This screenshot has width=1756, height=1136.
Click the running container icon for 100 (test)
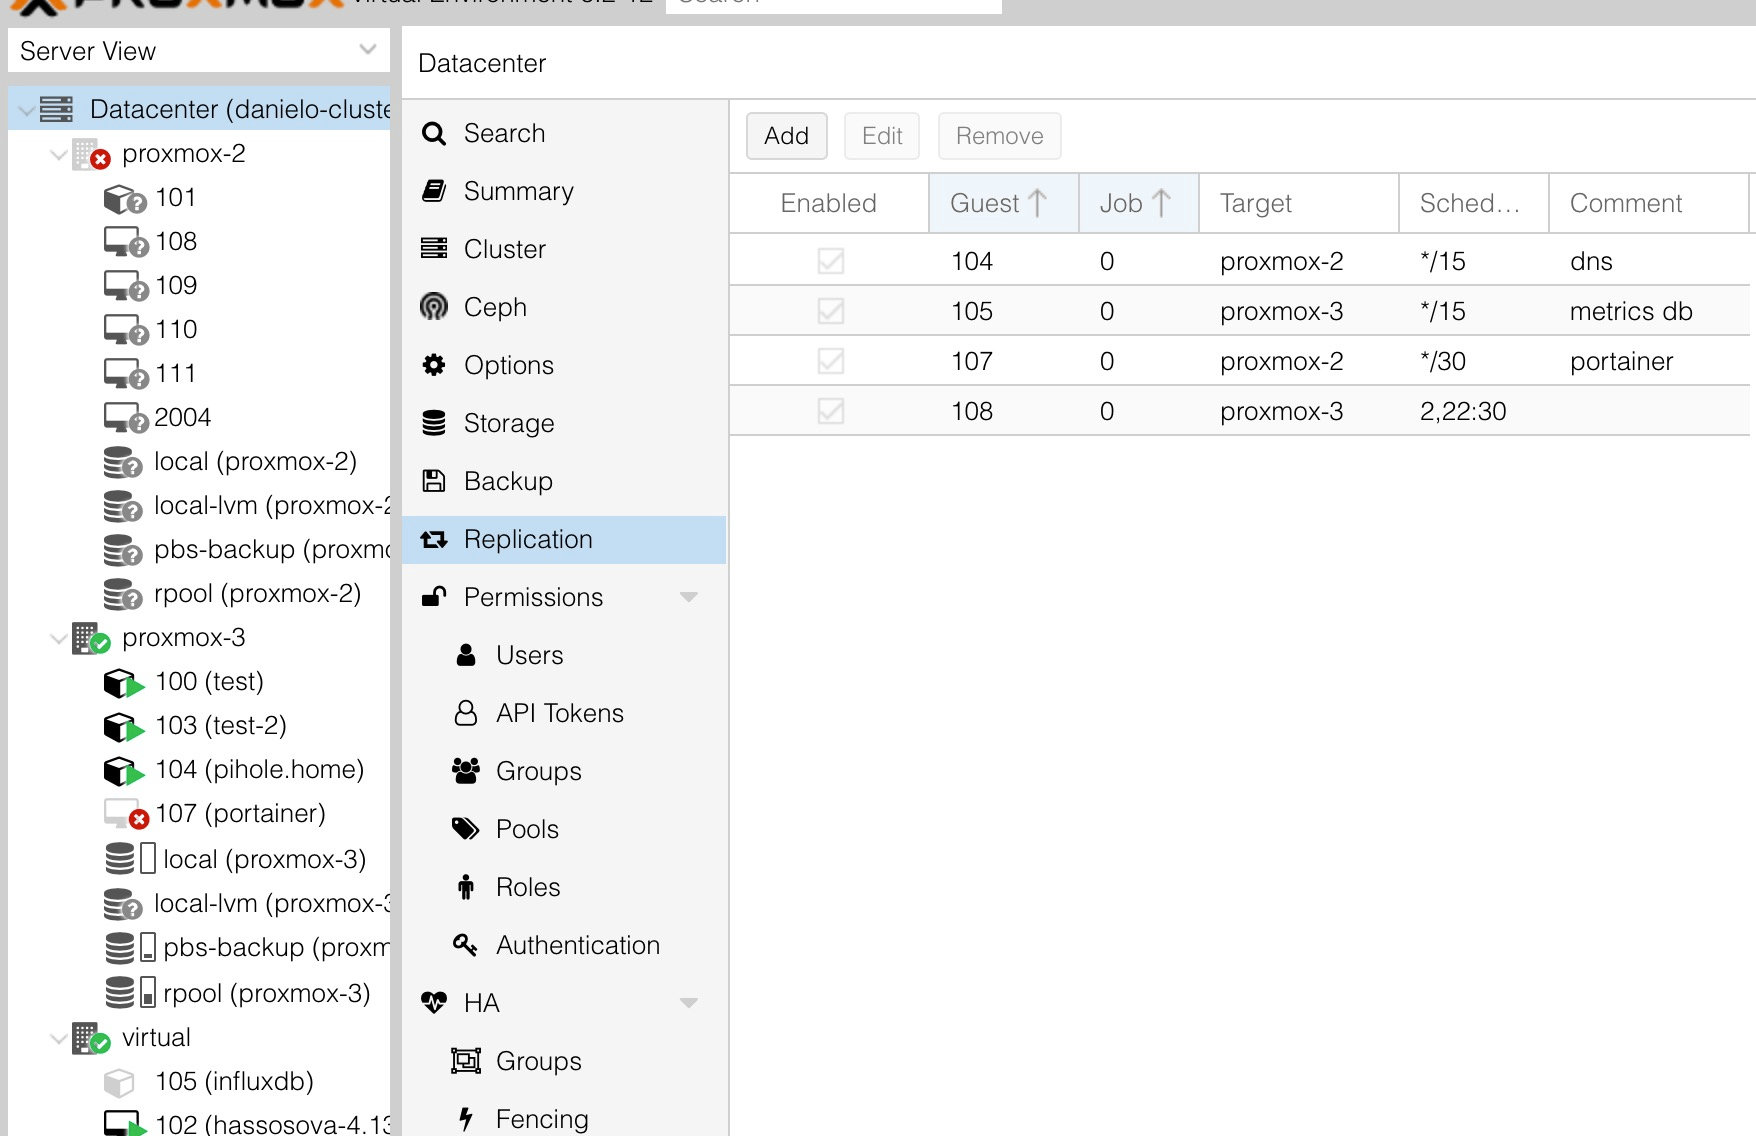(x=124, y=683)
